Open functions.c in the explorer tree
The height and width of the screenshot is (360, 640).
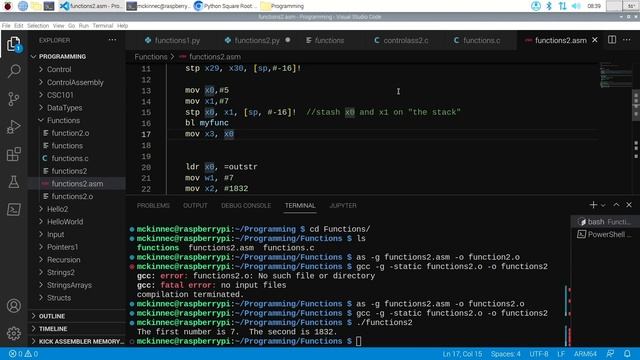pos(70,158)
